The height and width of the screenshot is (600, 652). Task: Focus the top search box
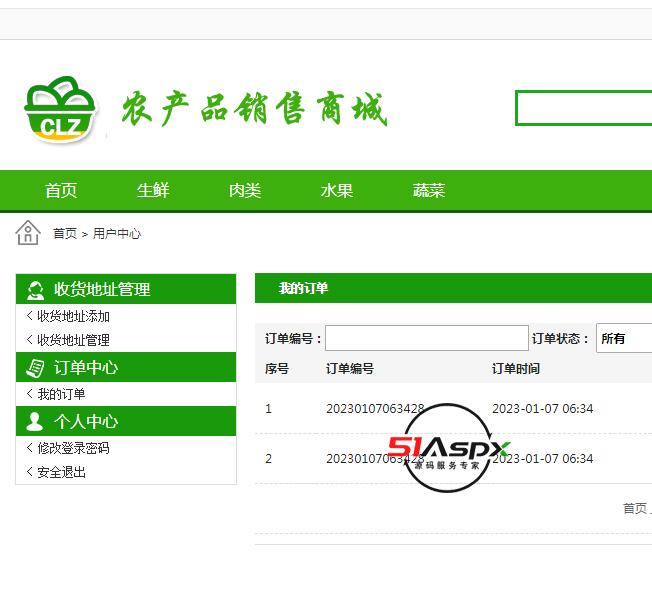(583, 108)
